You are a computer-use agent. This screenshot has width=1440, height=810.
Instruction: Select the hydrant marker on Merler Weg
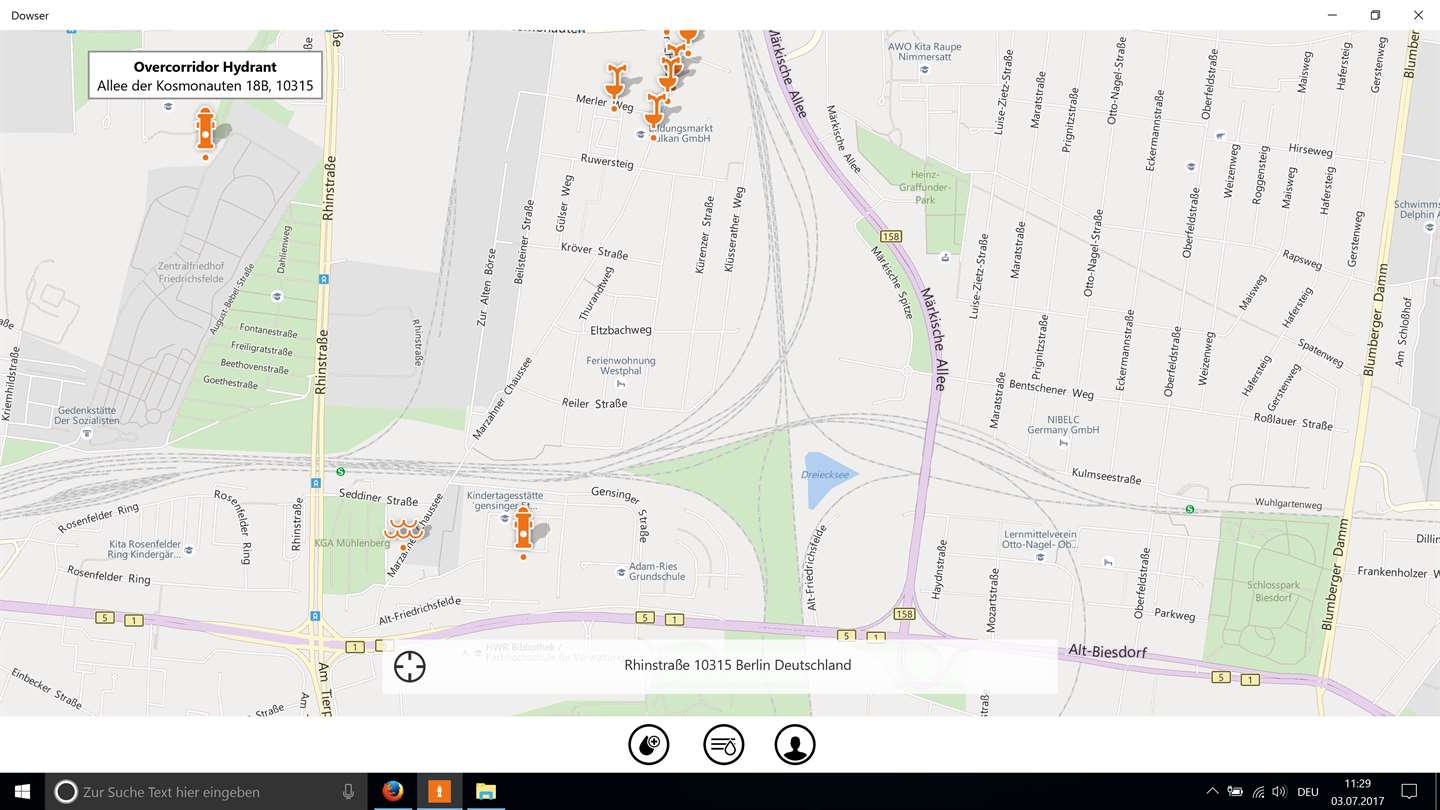(x=616, y=84)
